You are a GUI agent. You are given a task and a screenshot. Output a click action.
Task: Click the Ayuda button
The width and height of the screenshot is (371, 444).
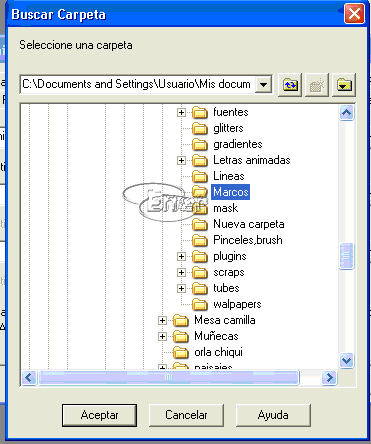[x=273, y=415]
